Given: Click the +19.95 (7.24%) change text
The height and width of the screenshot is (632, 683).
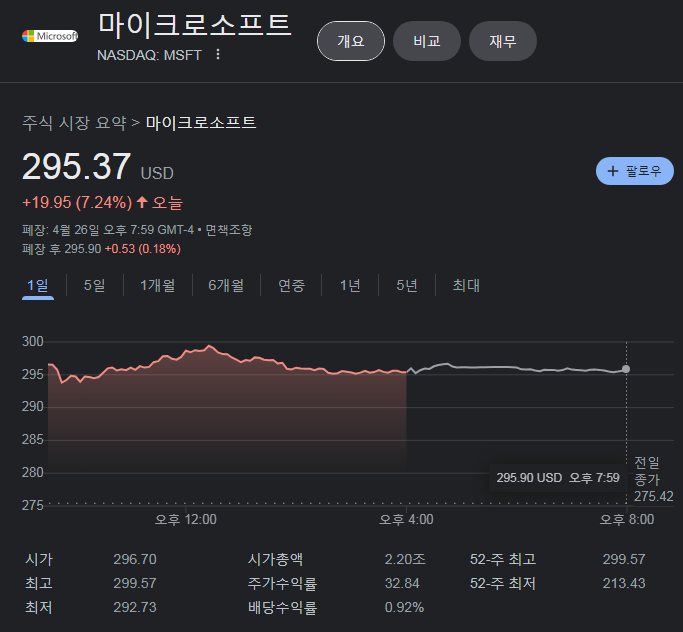Looking at the screenshot, I should coord(77,203).
